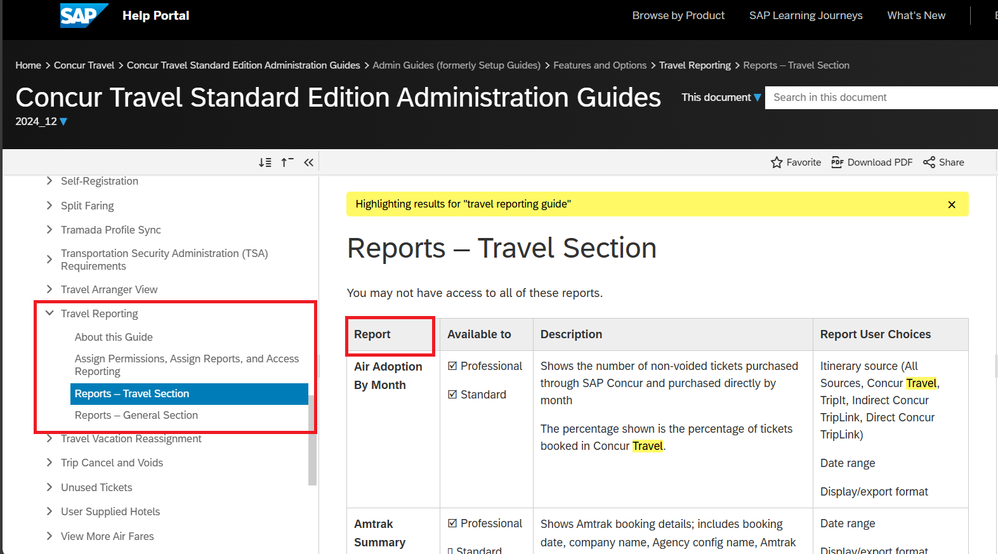The width and height of the screenshot is (998, 554).
Task: Open About this Guide page
Action: point(113,337)
